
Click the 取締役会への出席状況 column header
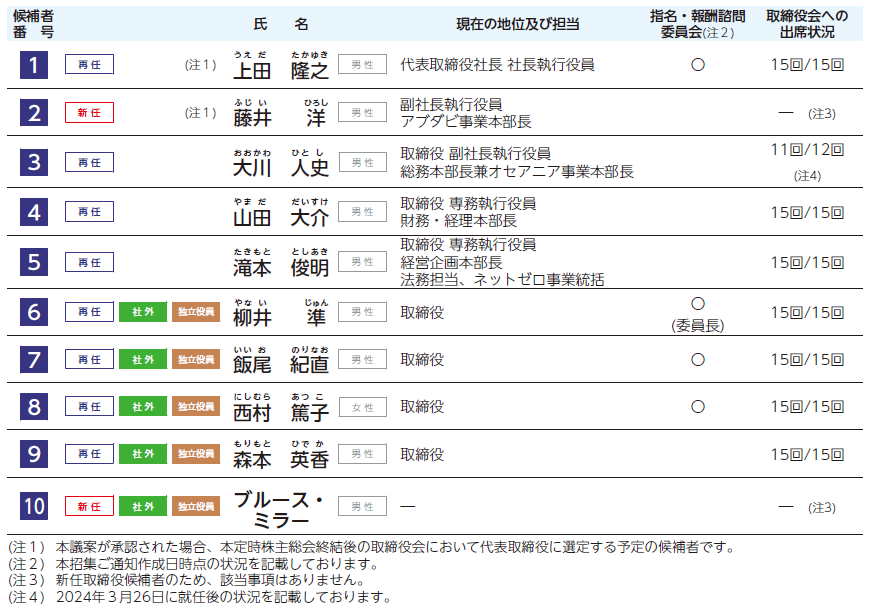807,24
